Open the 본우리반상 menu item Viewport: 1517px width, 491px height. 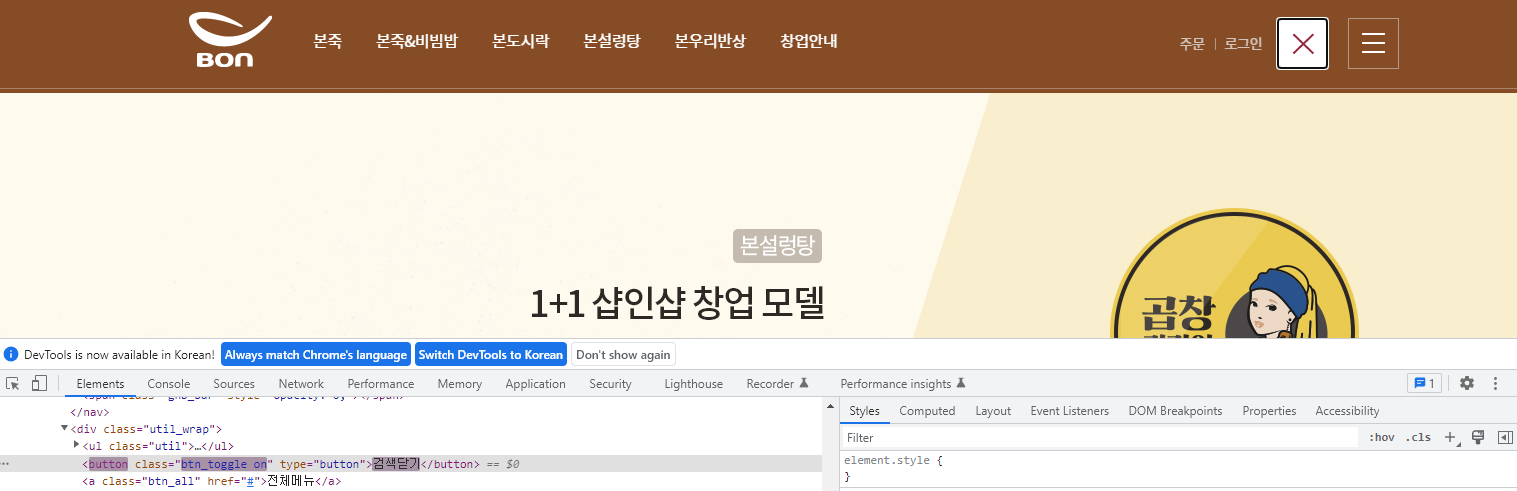pyautogui.click(x=710, y=41)
